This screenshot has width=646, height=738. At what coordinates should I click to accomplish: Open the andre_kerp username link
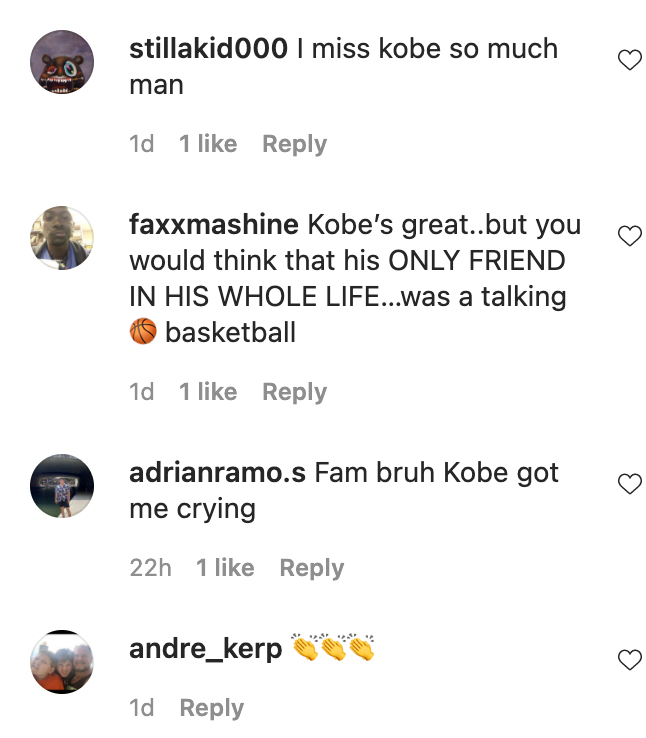click(206, 649)
